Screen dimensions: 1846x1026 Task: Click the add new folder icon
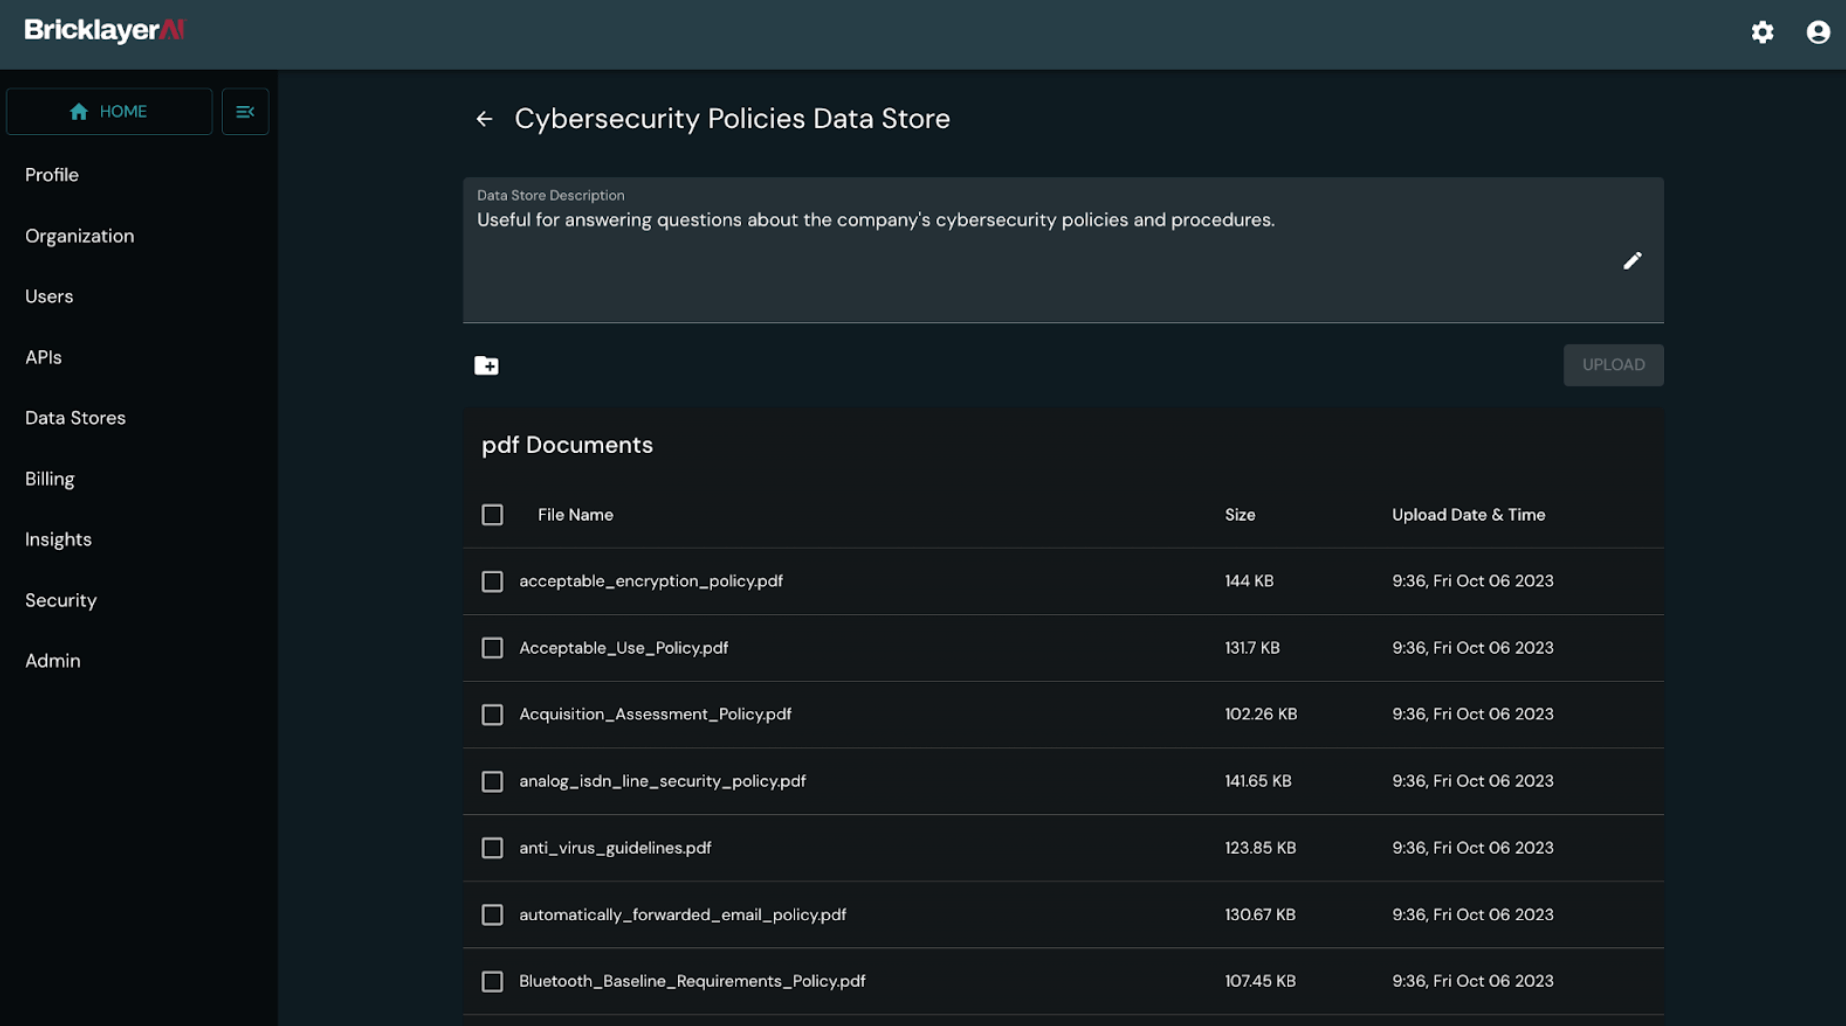(486, 366)
